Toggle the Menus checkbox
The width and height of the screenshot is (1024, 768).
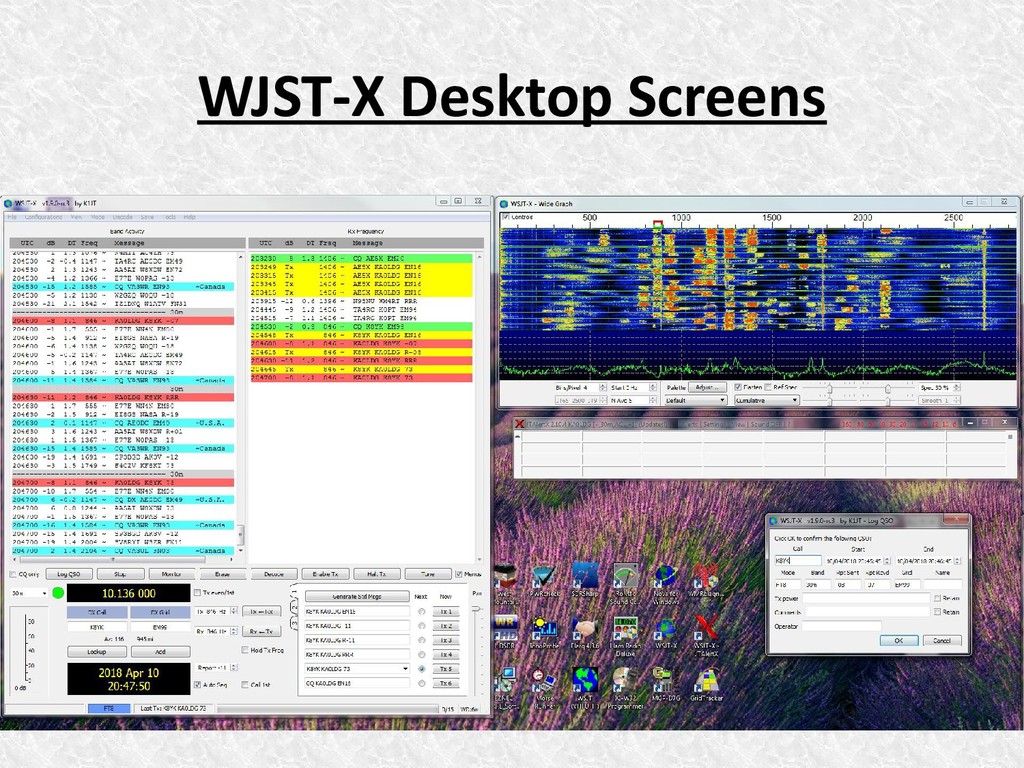(x=458, y=575)
